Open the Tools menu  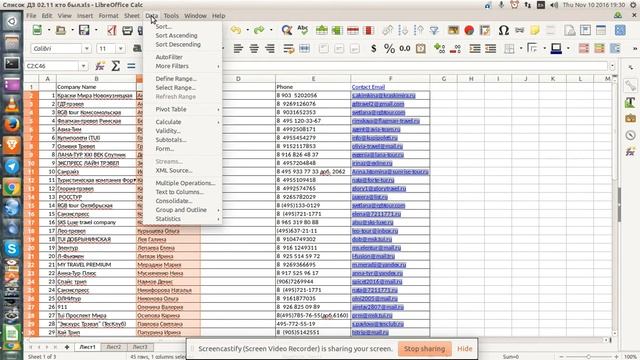click(171, 16)
